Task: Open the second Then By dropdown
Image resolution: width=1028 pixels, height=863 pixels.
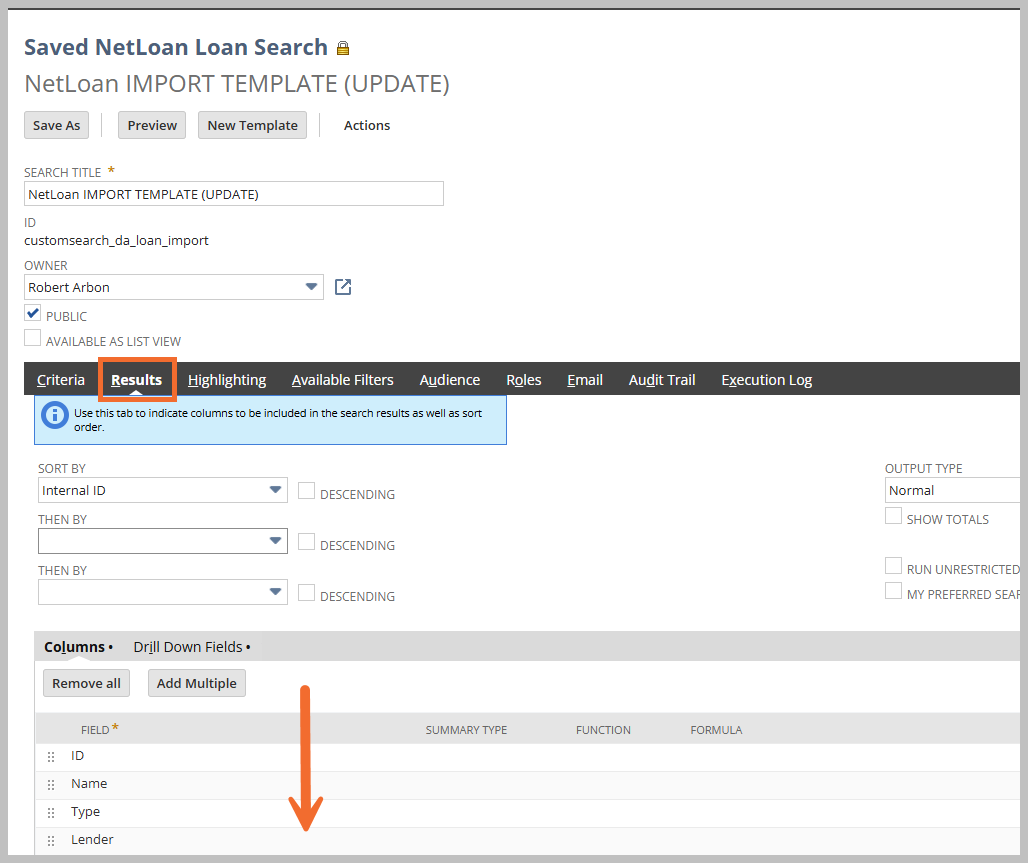Action: click(163, 592)
